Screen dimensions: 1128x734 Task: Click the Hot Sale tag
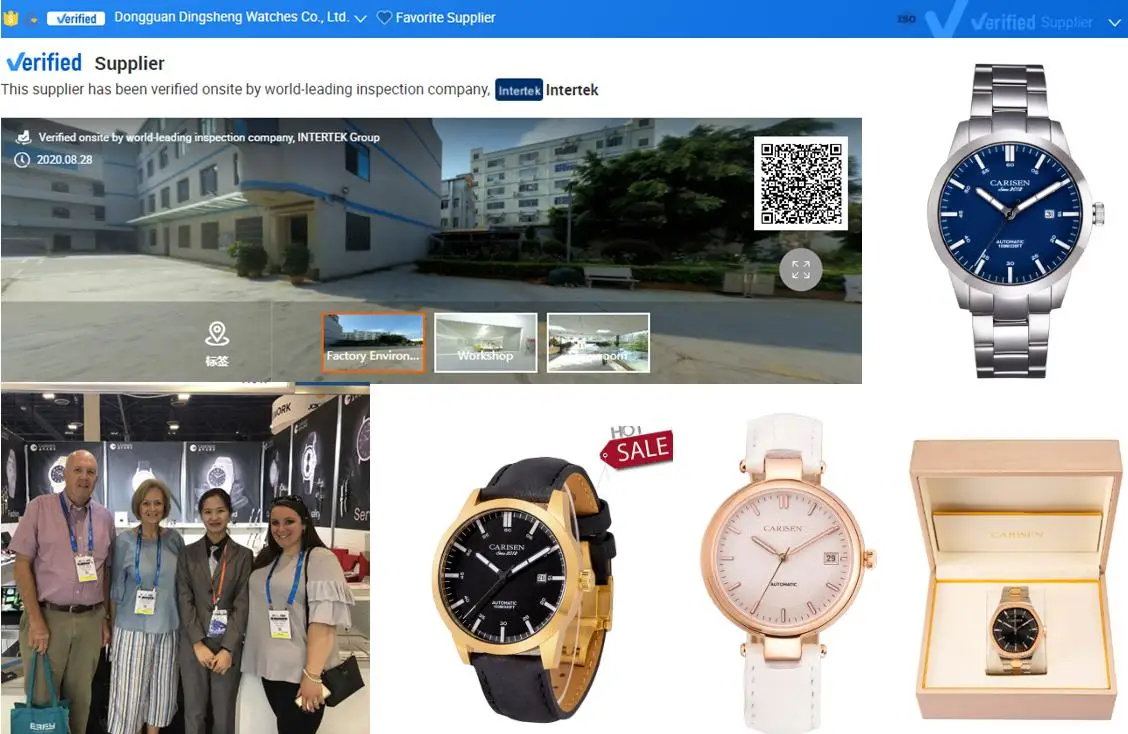pyautogui.click(x=636, y=448)
